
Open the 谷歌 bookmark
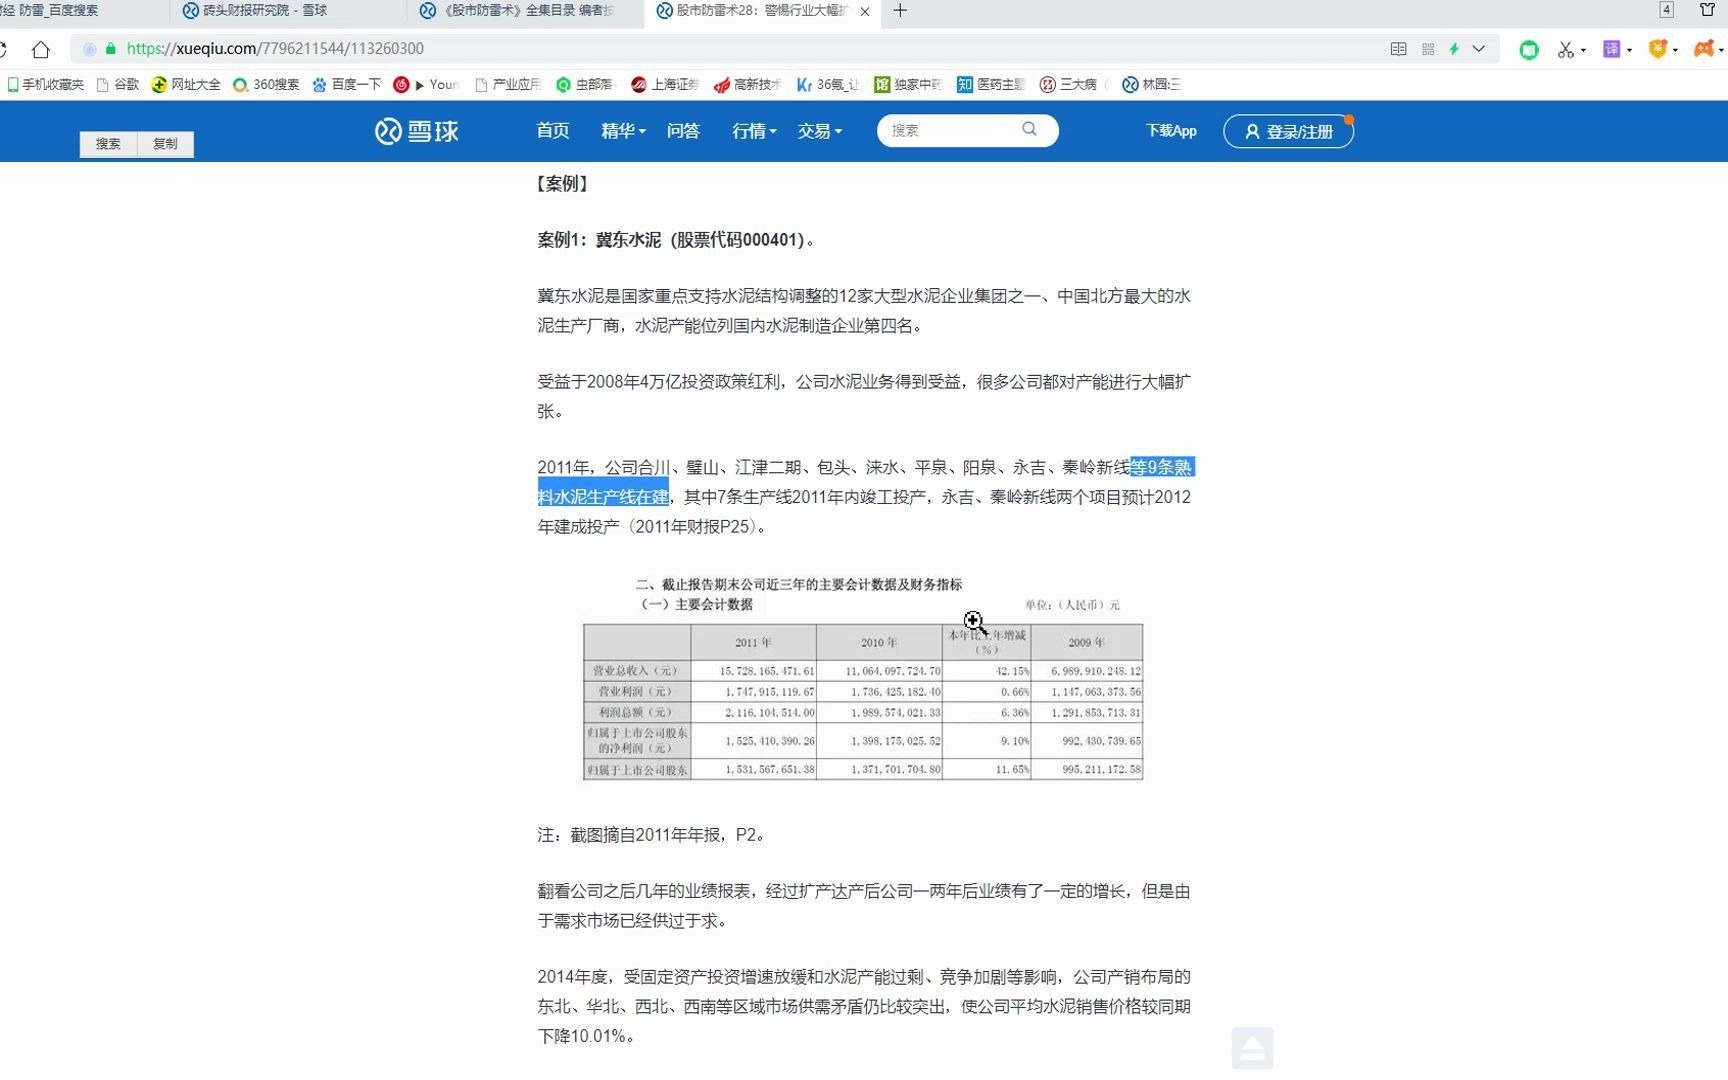tap(118, 85)
